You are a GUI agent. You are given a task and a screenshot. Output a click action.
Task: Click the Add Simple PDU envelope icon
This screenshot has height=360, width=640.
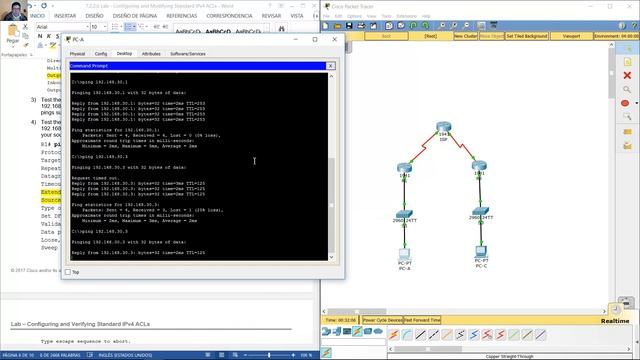[627, 131]
